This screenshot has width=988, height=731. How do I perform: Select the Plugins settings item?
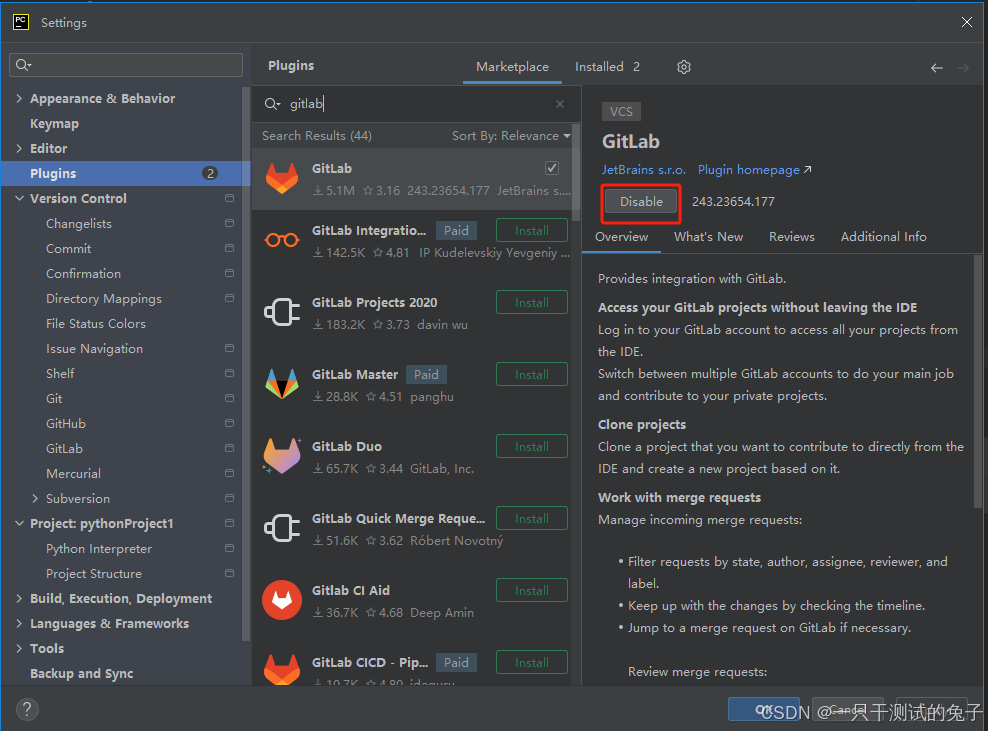(x=125, y=173)
